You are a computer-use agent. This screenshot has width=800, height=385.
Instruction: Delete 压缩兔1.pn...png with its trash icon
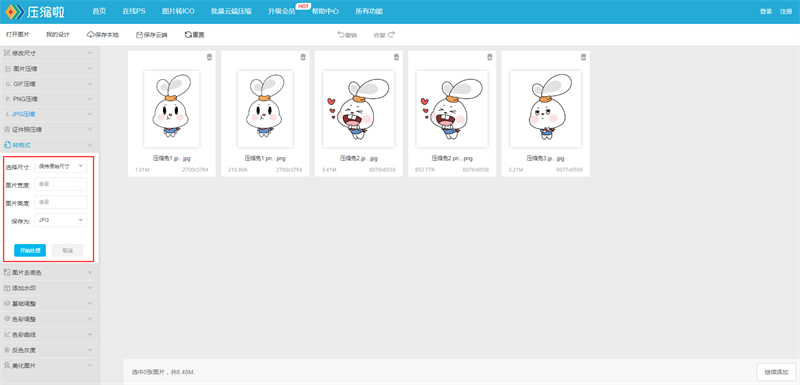pos(303,57)
